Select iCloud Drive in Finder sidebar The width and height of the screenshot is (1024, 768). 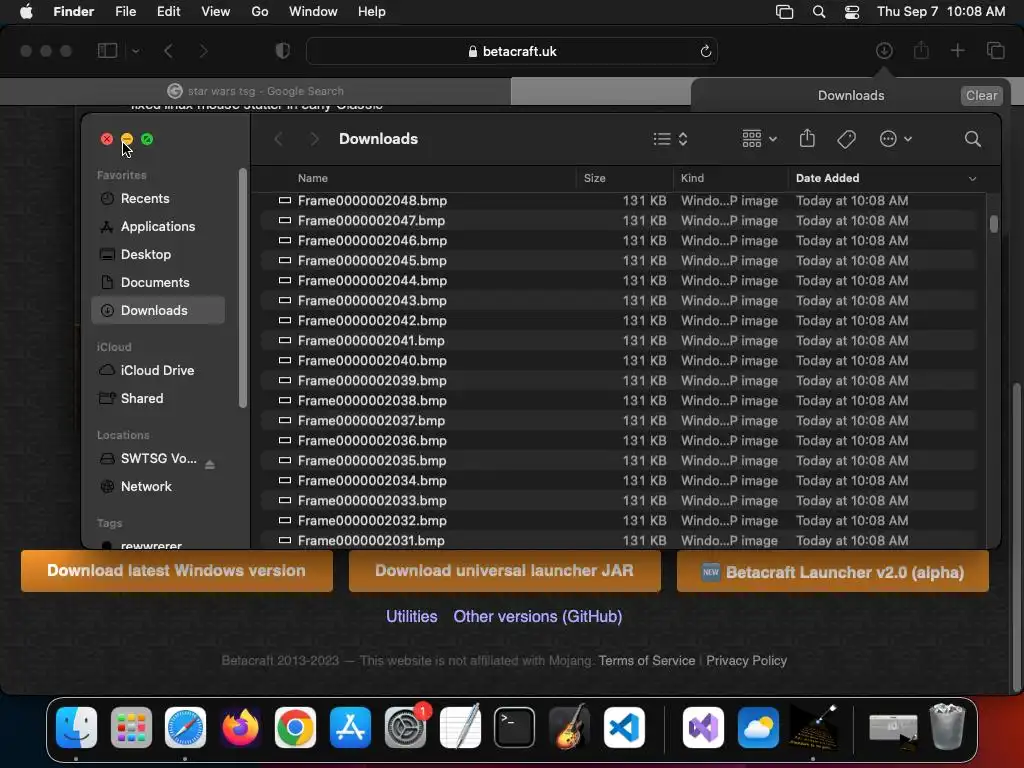coord(158,370)
